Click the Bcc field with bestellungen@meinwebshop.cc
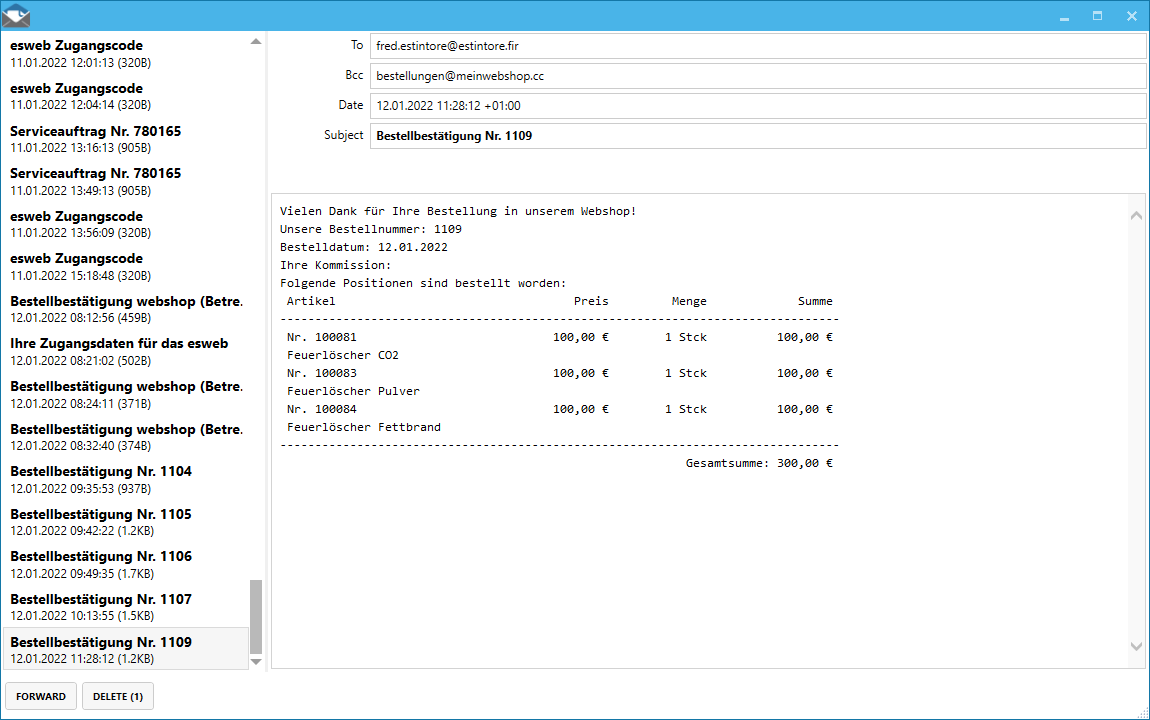Viewport: 1150px width, 720px height. 758,76
